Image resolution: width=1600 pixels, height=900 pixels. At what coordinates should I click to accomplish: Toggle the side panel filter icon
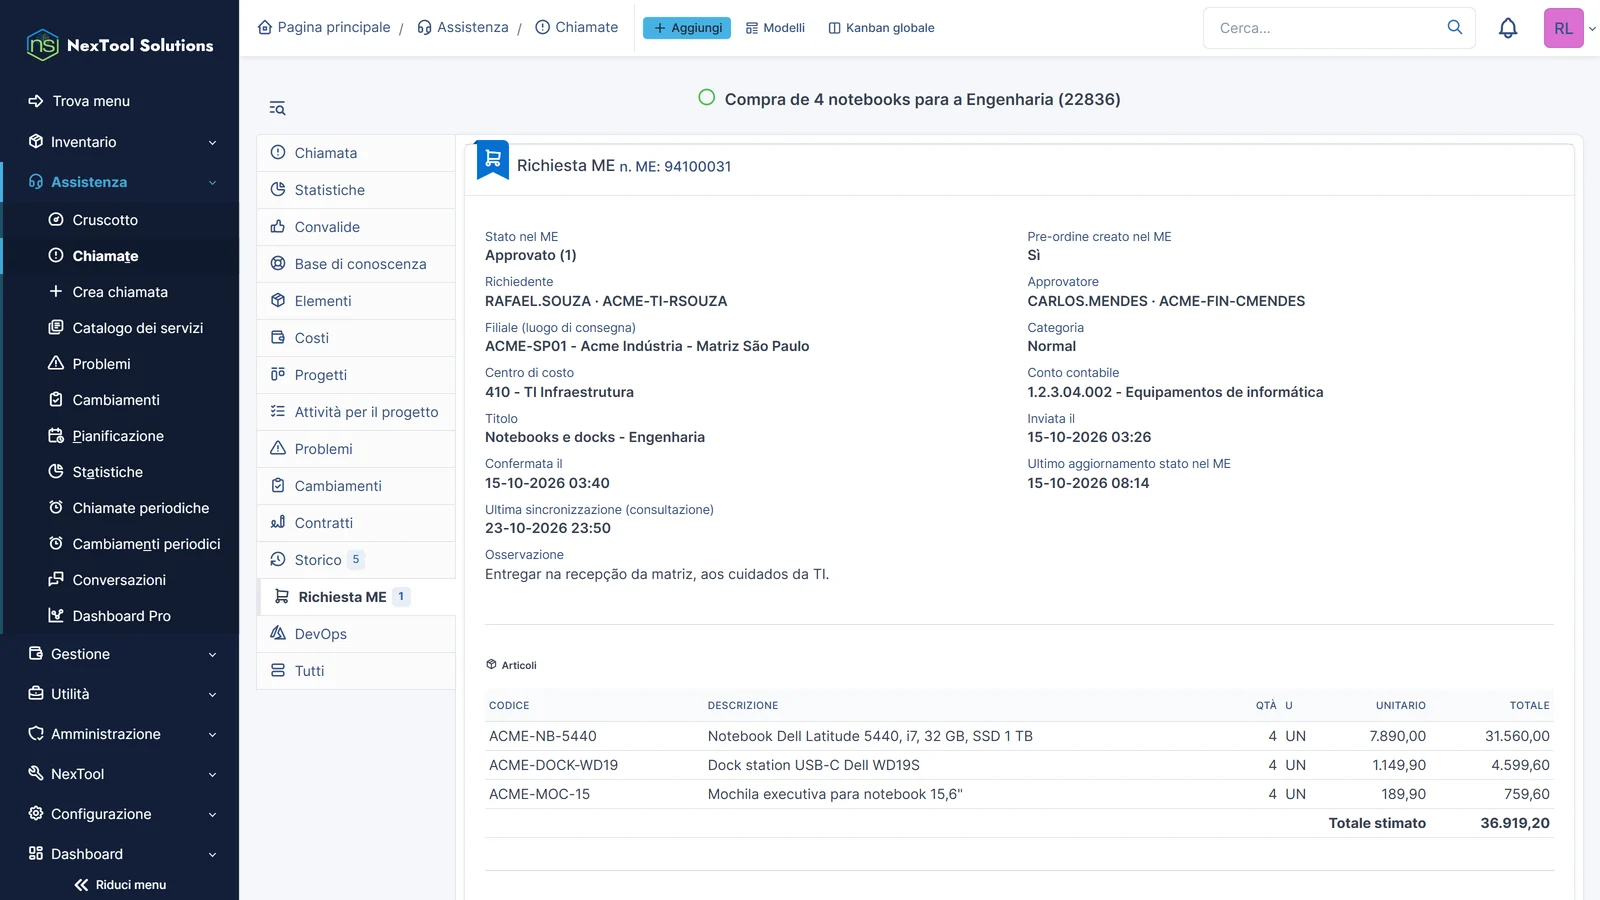(277, 108)
